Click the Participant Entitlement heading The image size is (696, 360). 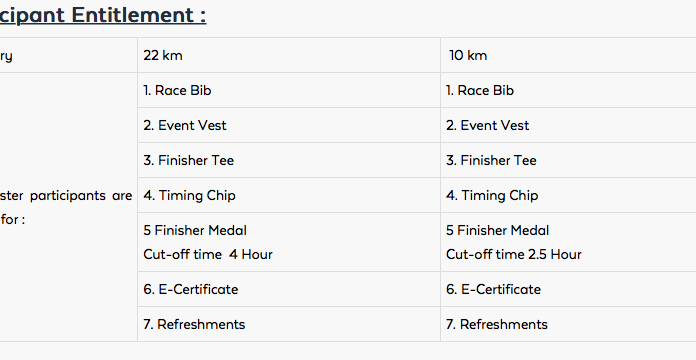(103, 15)
